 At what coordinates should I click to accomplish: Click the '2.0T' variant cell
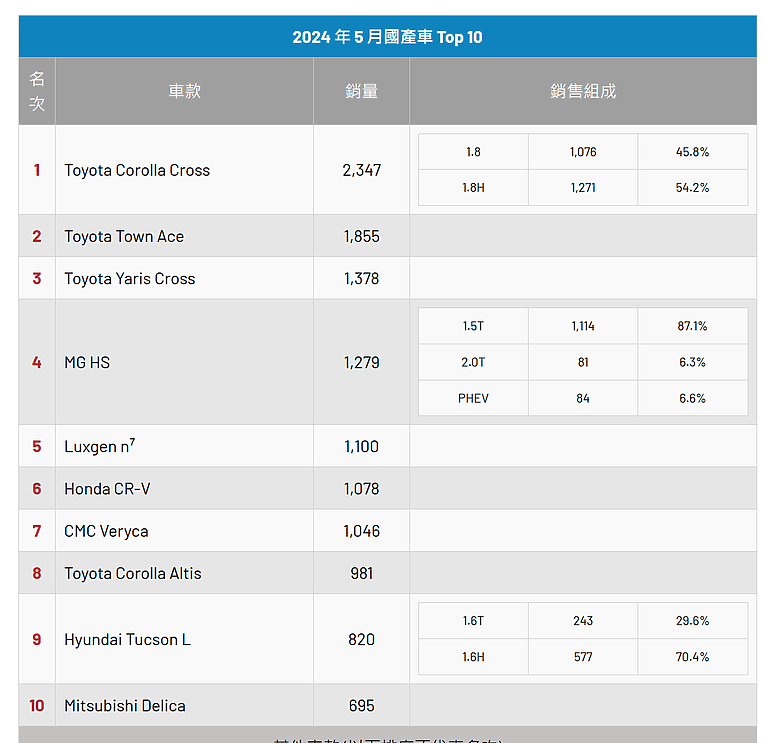click(473, 362)
